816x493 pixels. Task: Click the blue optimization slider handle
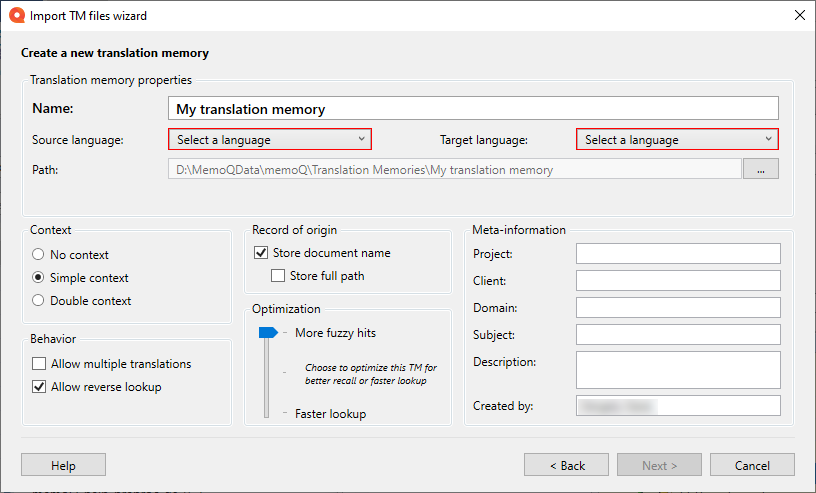pyautogui.click(x=268, y=332)
